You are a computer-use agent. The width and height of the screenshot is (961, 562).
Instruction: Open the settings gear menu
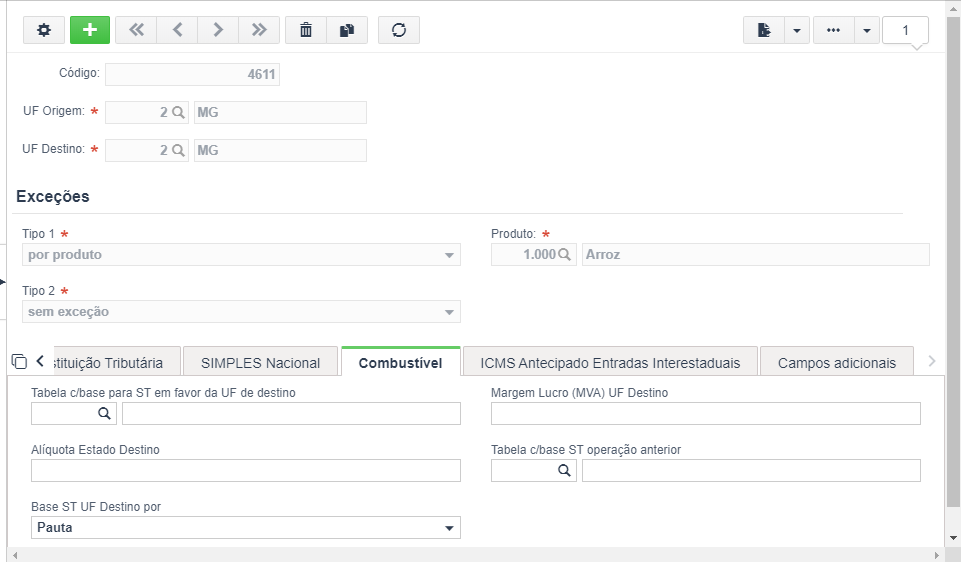(44, 30)
